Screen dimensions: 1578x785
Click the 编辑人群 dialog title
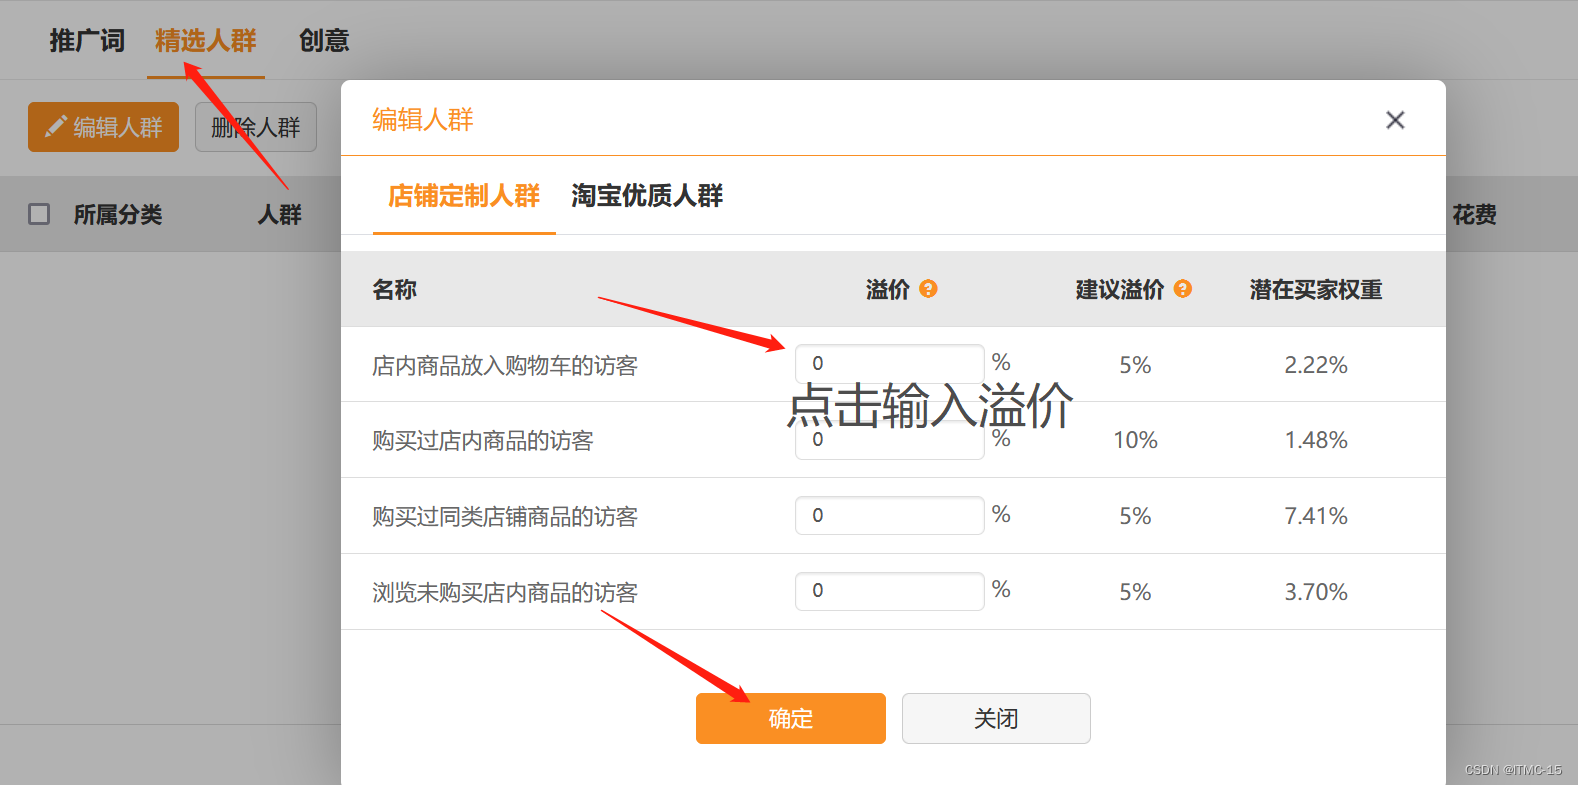pyautogui.click(x=423, y=120)
